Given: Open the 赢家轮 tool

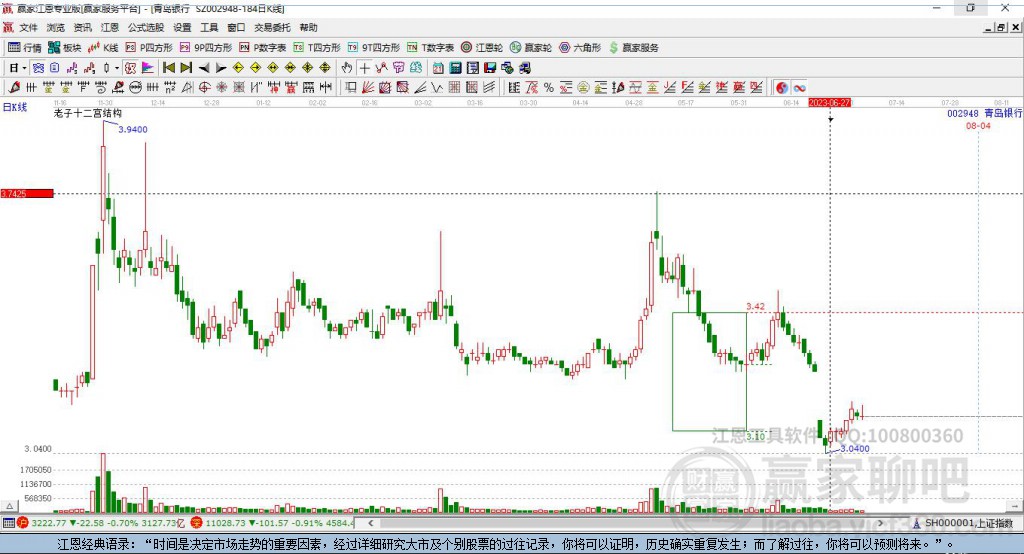Looking at the screenshot, I should pyautogui.click(x=531, y=48).
